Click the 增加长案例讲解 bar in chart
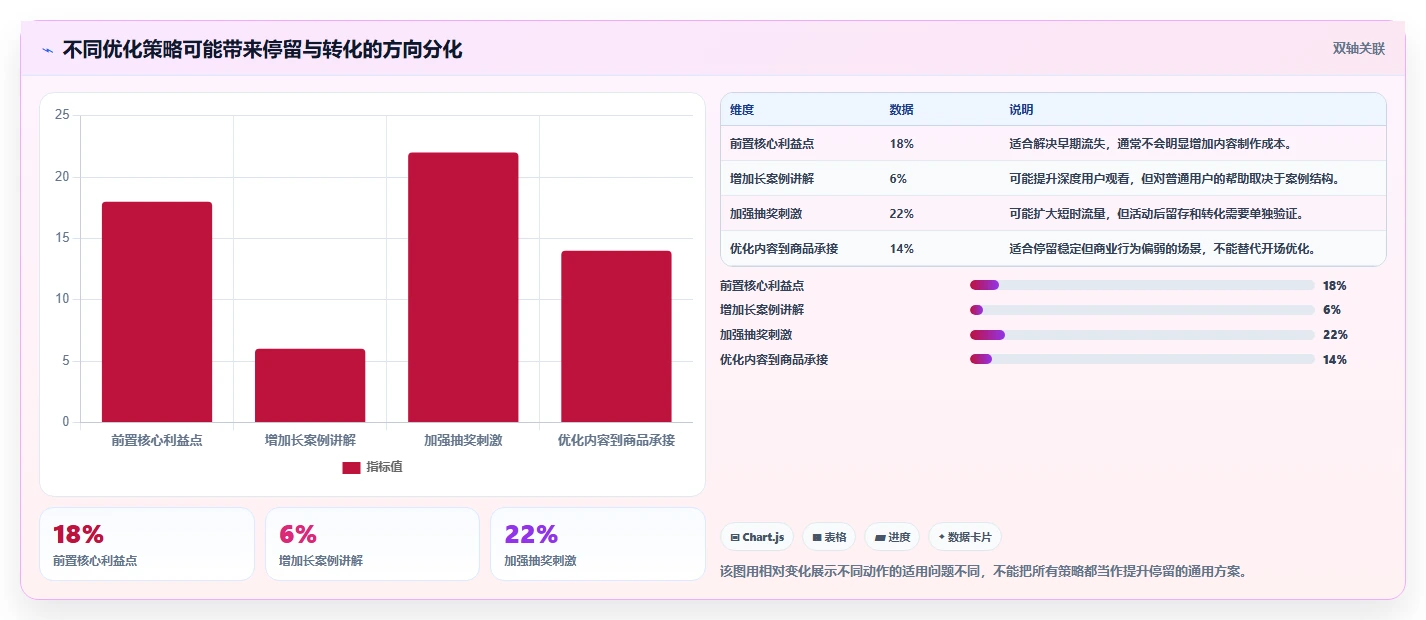The height and width of the screenshot is (620, 1426). [310, 385]
